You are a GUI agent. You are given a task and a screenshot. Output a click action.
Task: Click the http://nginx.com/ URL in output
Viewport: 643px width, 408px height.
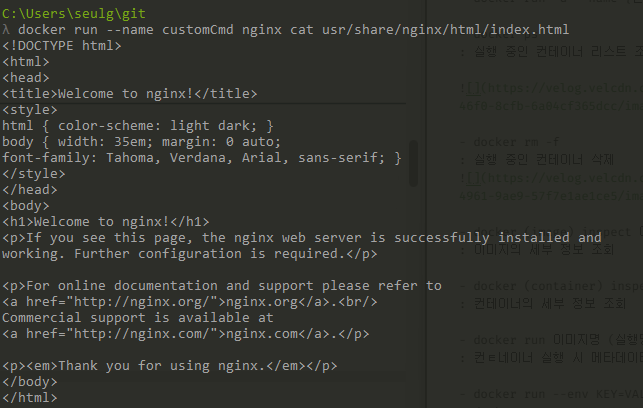pos(145,333)
